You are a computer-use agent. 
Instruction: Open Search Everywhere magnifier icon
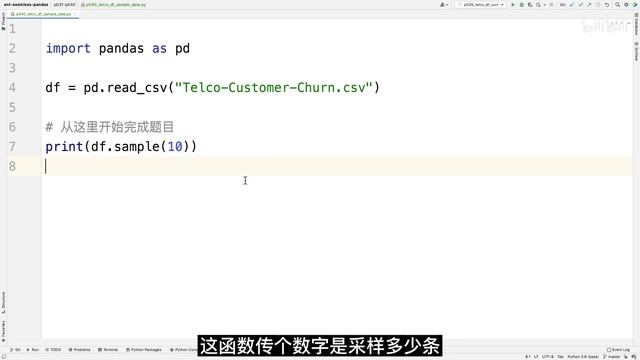[617, 5]
